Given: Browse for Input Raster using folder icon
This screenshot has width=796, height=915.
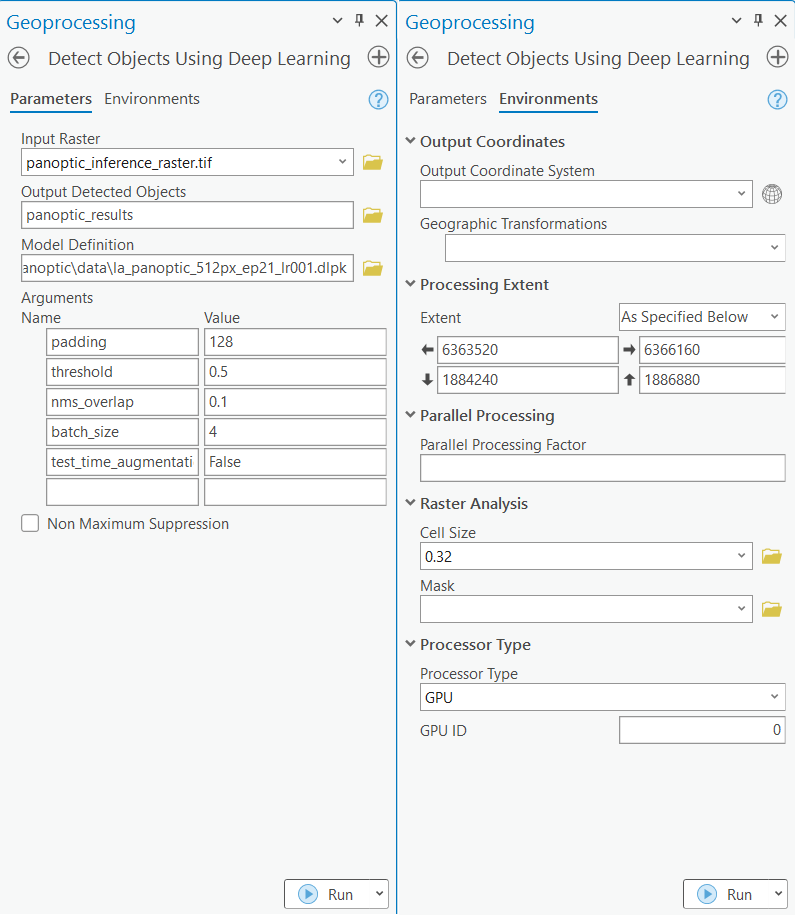Looking at the screenshot, I should tap(373, 162).
